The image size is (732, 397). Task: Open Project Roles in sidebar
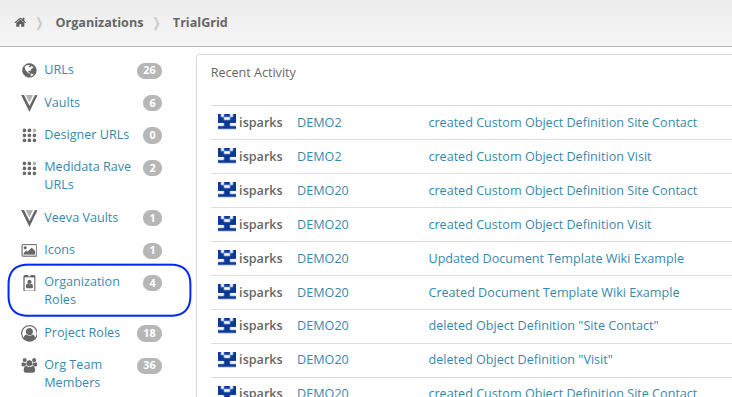(82, 333)
